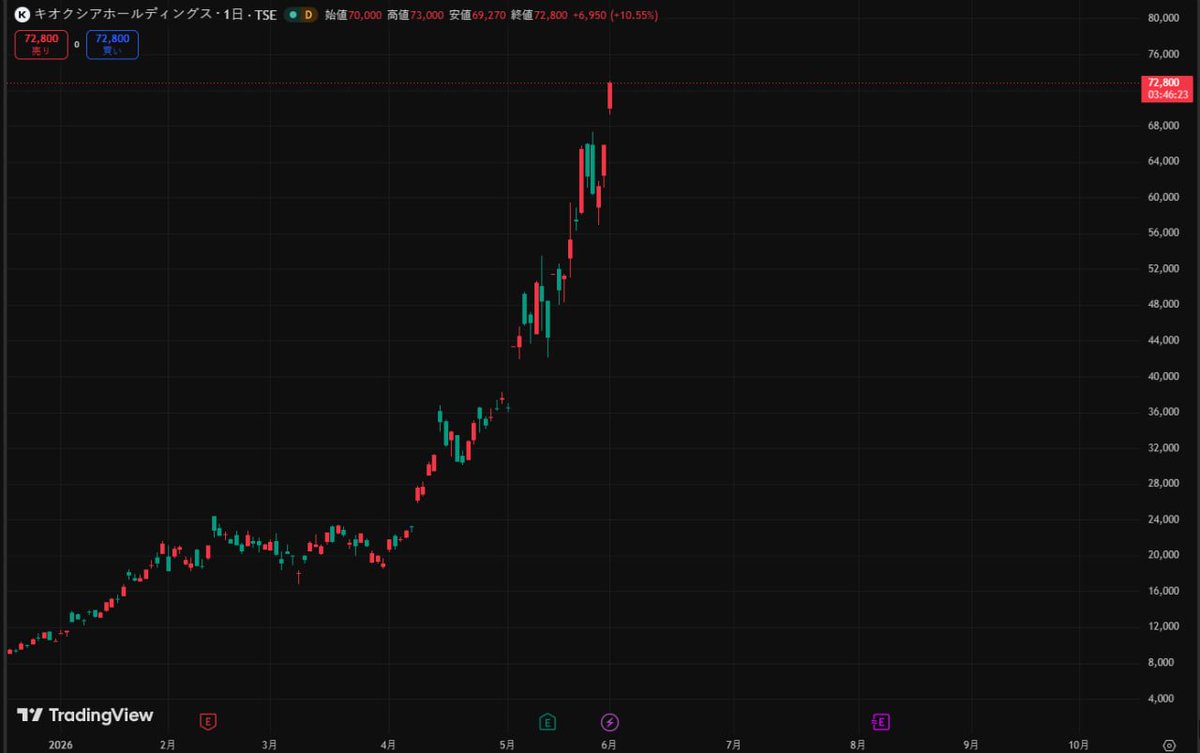
Task: Click the 3月 label on time axis
Action: [269, 745]
